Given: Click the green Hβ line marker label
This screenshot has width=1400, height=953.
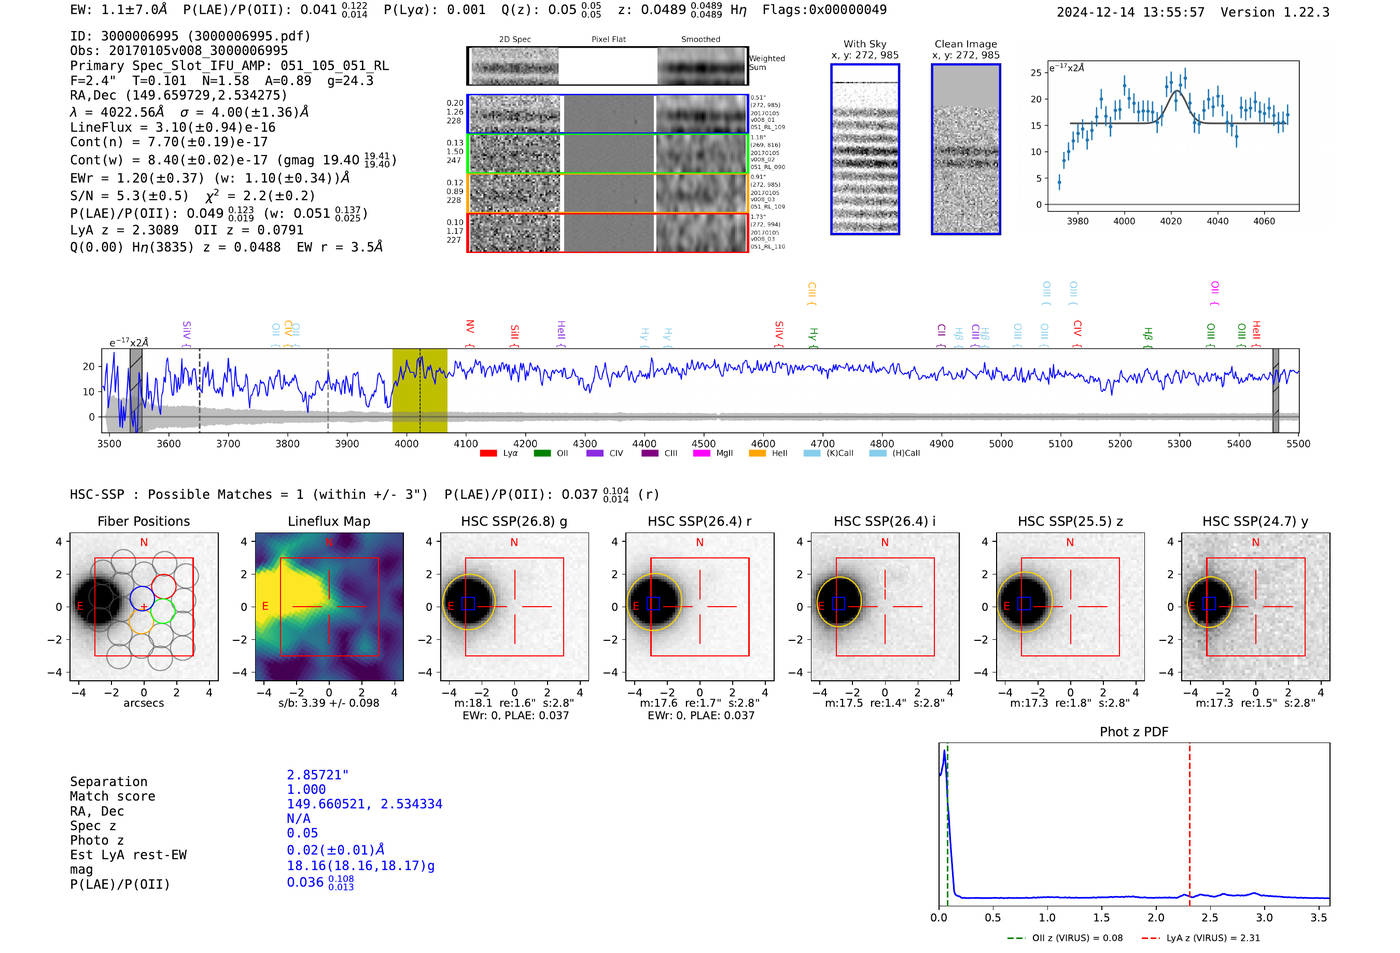Looking at the screenshot, I should coord(1148,334).
